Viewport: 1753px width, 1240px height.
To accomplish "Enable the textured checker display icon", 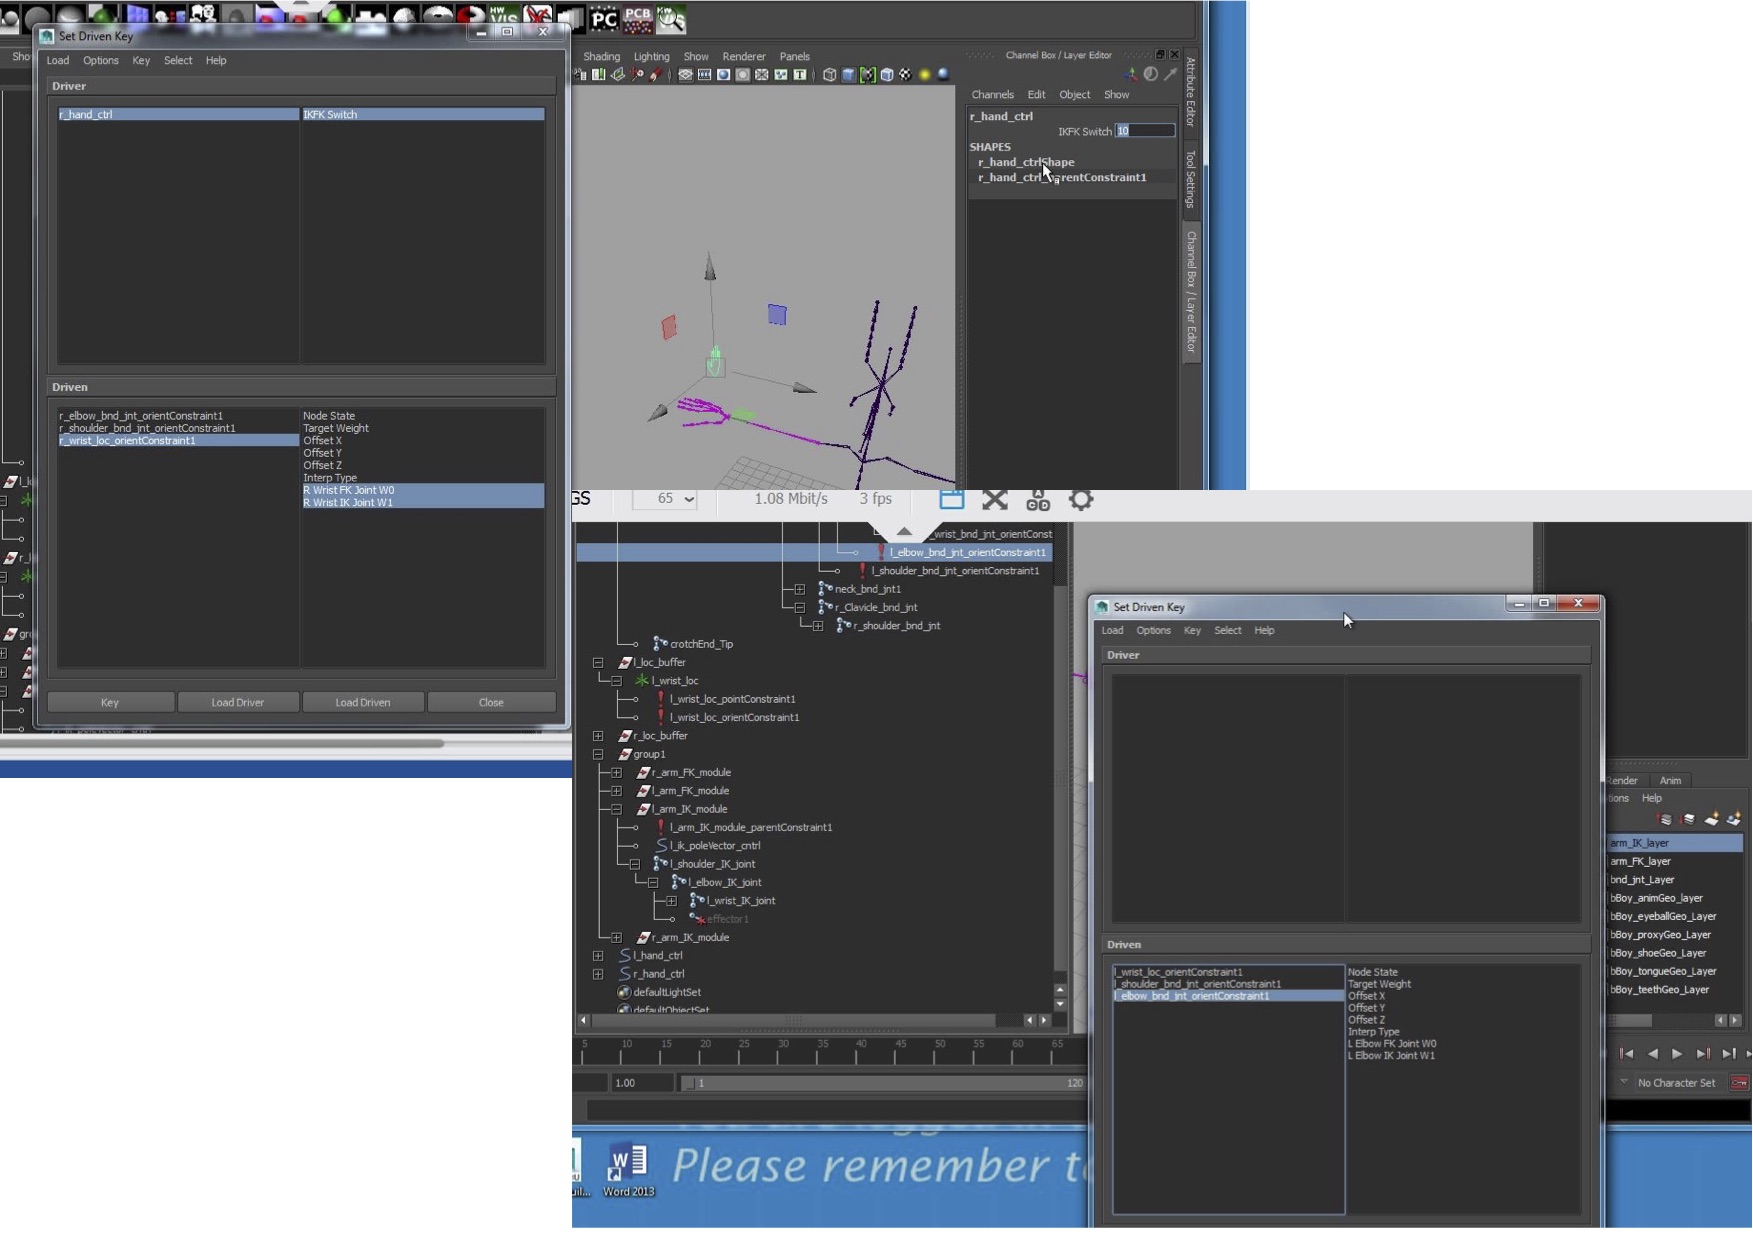I will 905,75.
